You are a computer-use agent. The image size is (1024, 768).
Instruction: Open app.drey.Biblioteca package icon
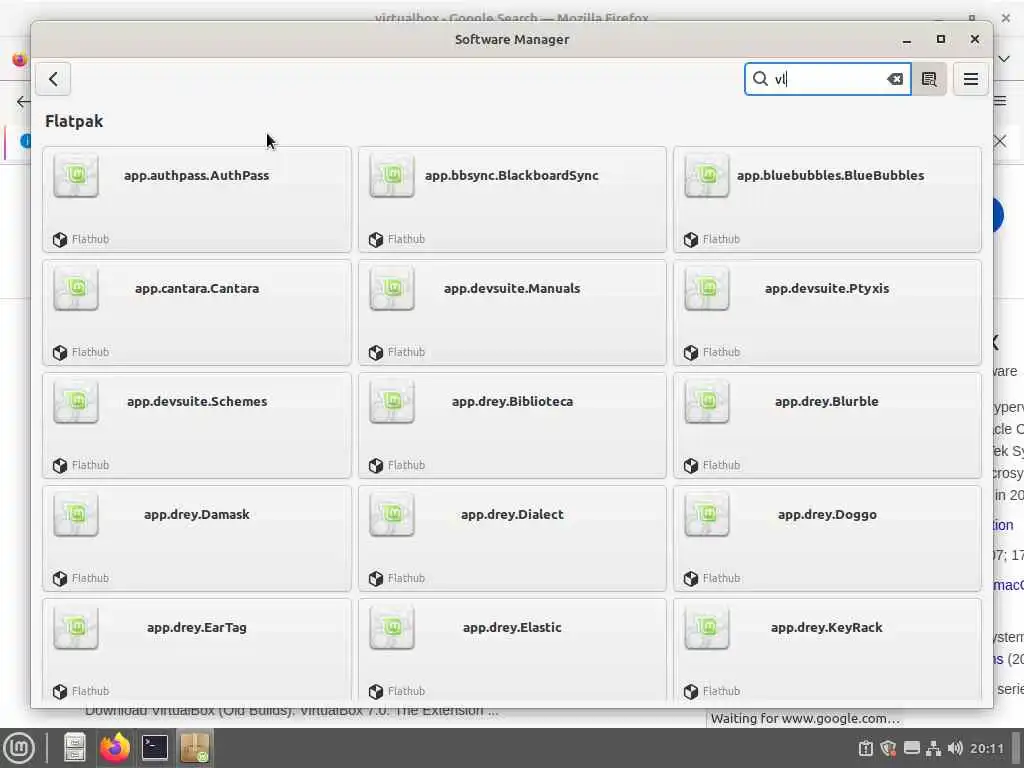pos(392,401)
